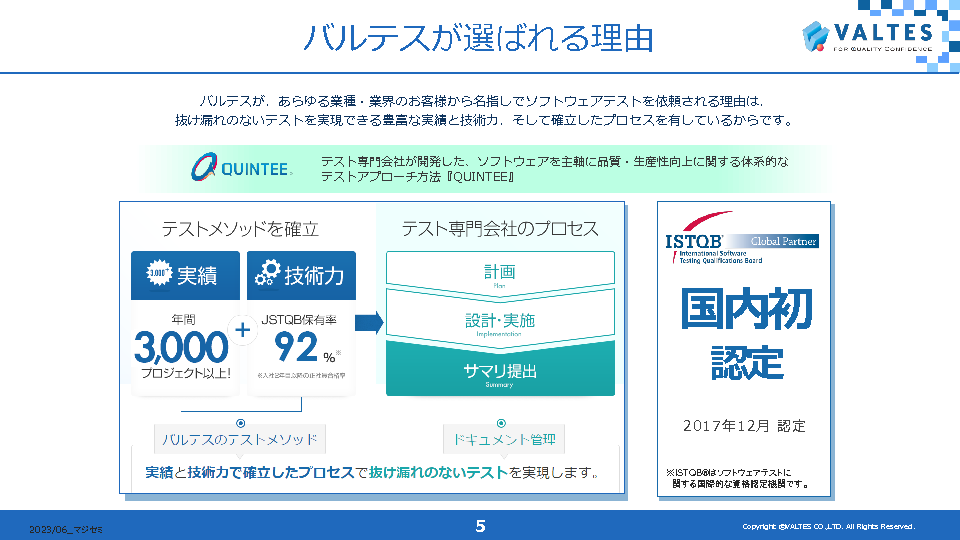The height and width of the screenshot is (540, 960).
Task: Click the ドキュメント管理 label
Action: (501, 440)
